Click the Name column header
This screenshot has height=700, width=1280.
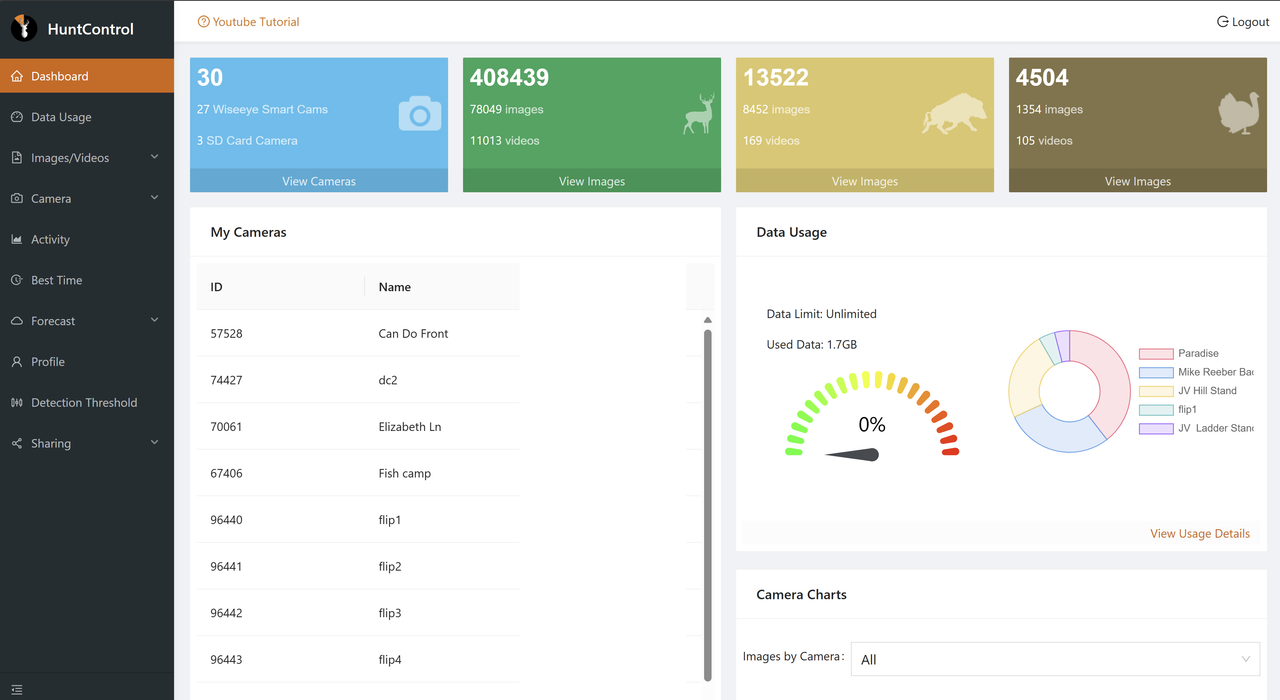tap(442, 287)
